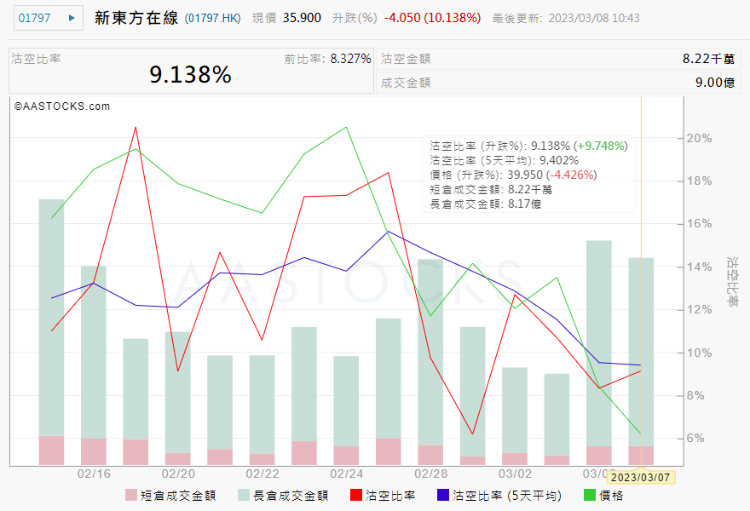The image size is (750, 511).
Task: Click the 長倉成交金額 legend label
Action: pyautogui.click(x=291, y=496)
